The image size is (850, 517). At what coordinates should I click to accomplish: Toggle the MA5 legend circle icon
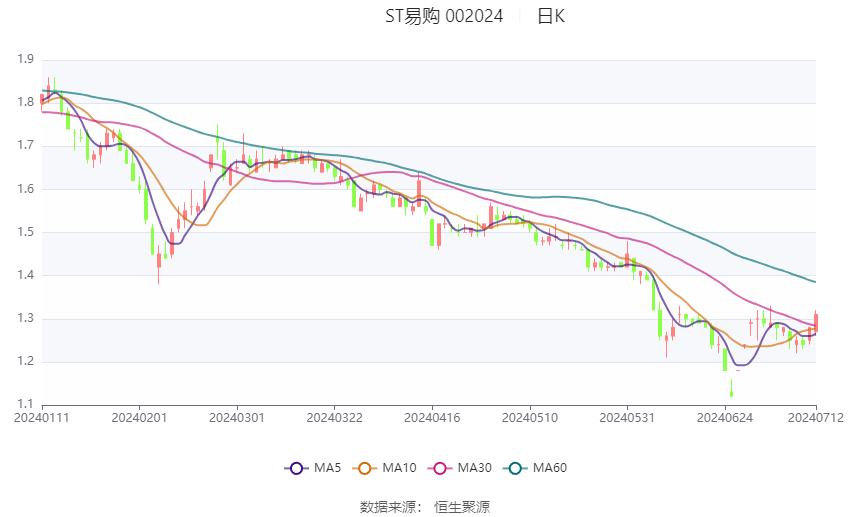(296, 468)
